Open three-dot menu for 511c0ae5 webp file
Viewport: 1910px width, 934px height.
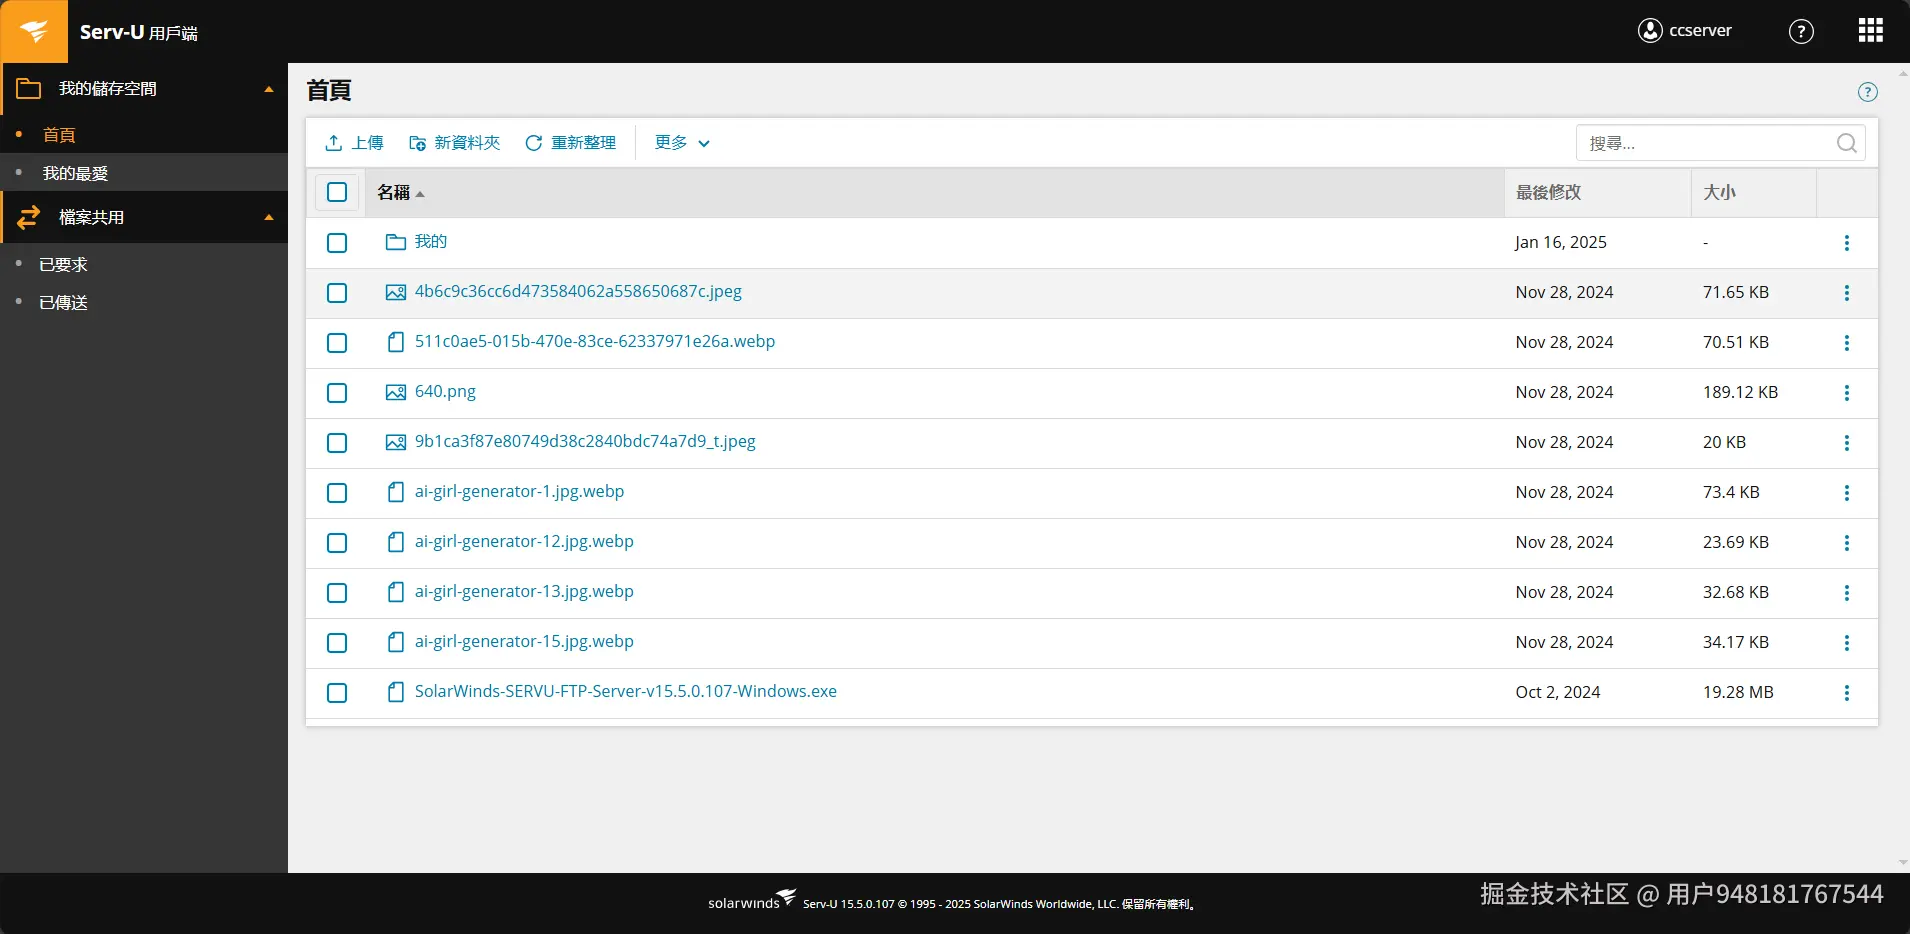(x=1847, y=343)
